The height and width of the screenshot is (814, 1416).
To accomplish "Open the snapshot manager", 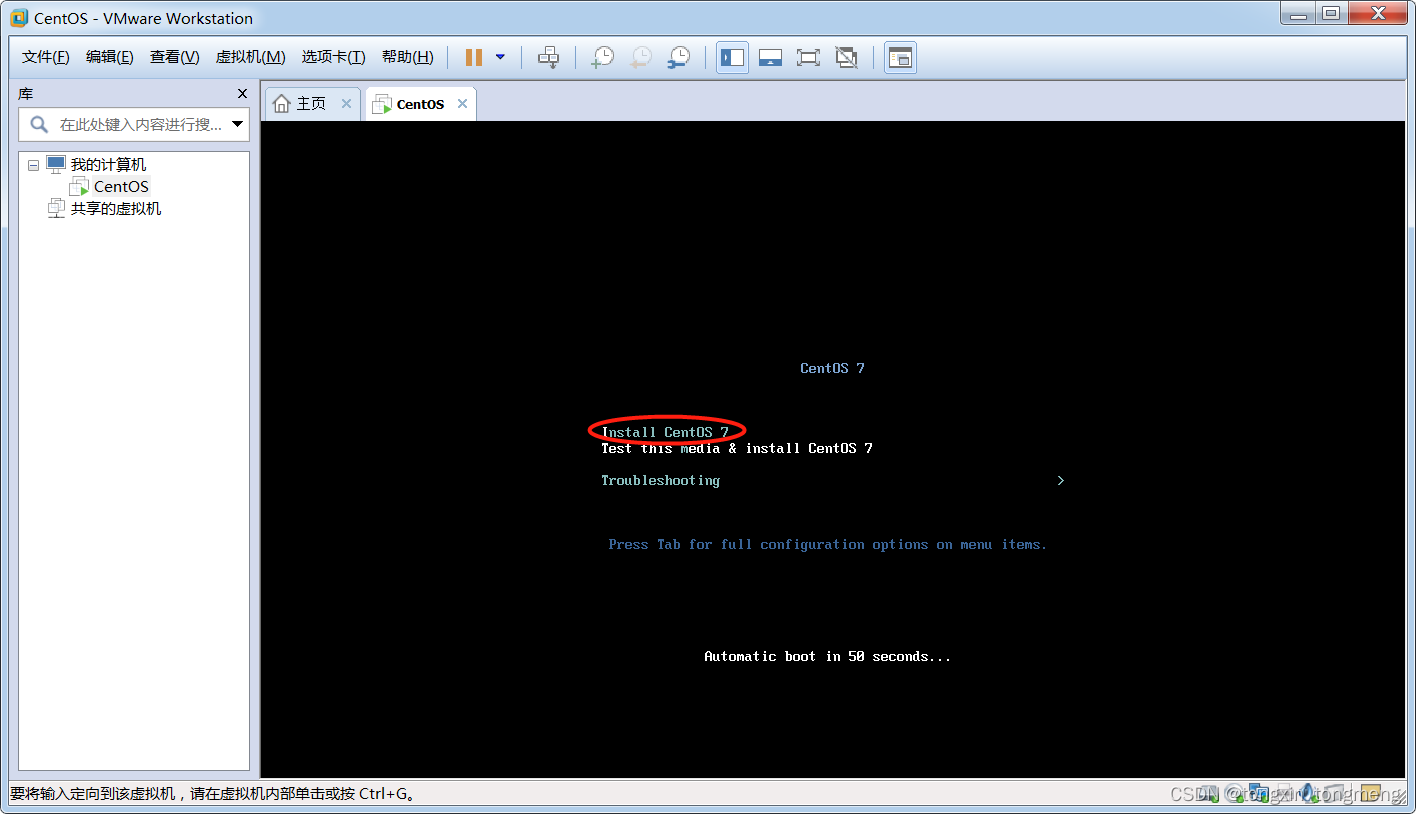I will [x=678, y=57].
